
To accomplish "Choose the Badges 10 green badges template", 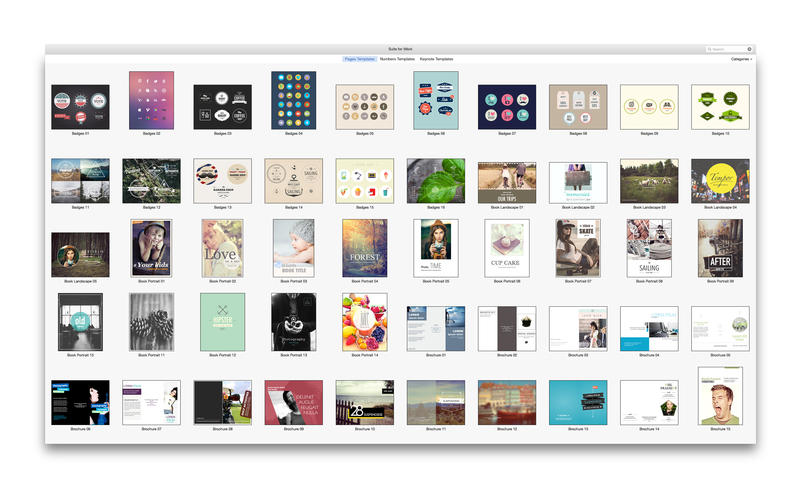I will click(720, 107).
